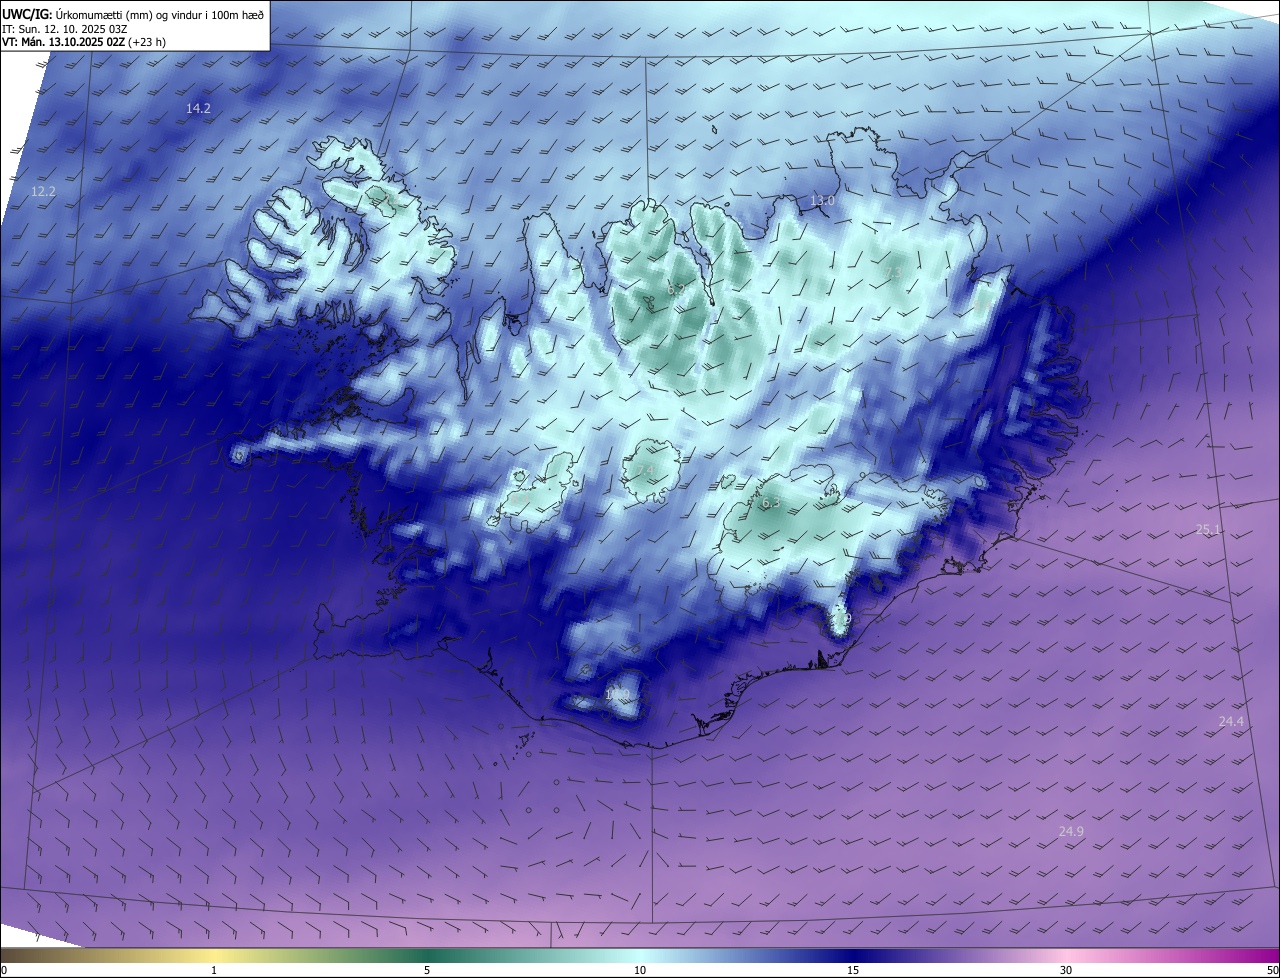Select the 24.9 value label on the map
This screenshot has height=978, width=1280.
(1071, 832)
